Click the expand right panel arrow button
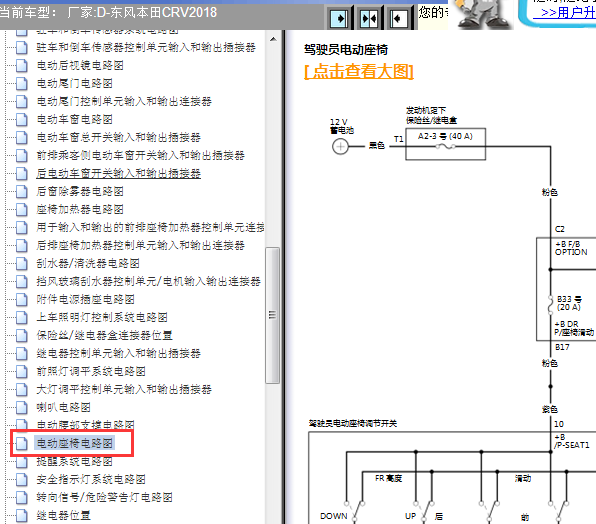The image size is (596, 524). point(339,19)
